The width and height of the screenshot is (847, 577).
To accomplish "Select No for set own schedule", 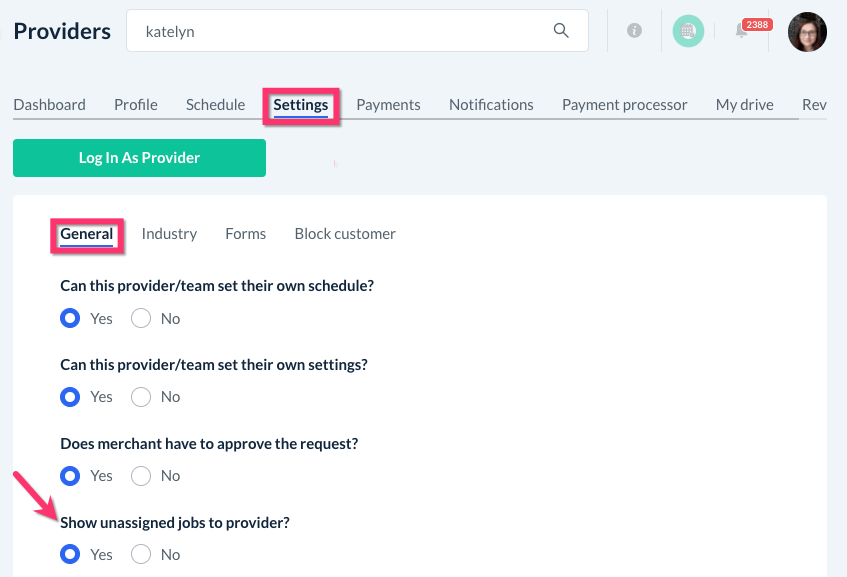I will [x=141, y=319].
